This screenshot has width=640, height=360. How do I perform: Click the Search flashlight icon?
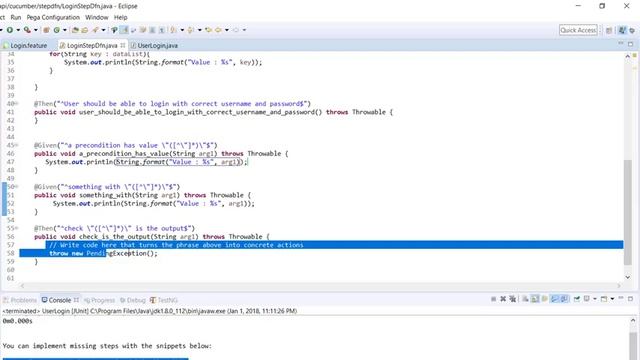[x=95, y=30]
